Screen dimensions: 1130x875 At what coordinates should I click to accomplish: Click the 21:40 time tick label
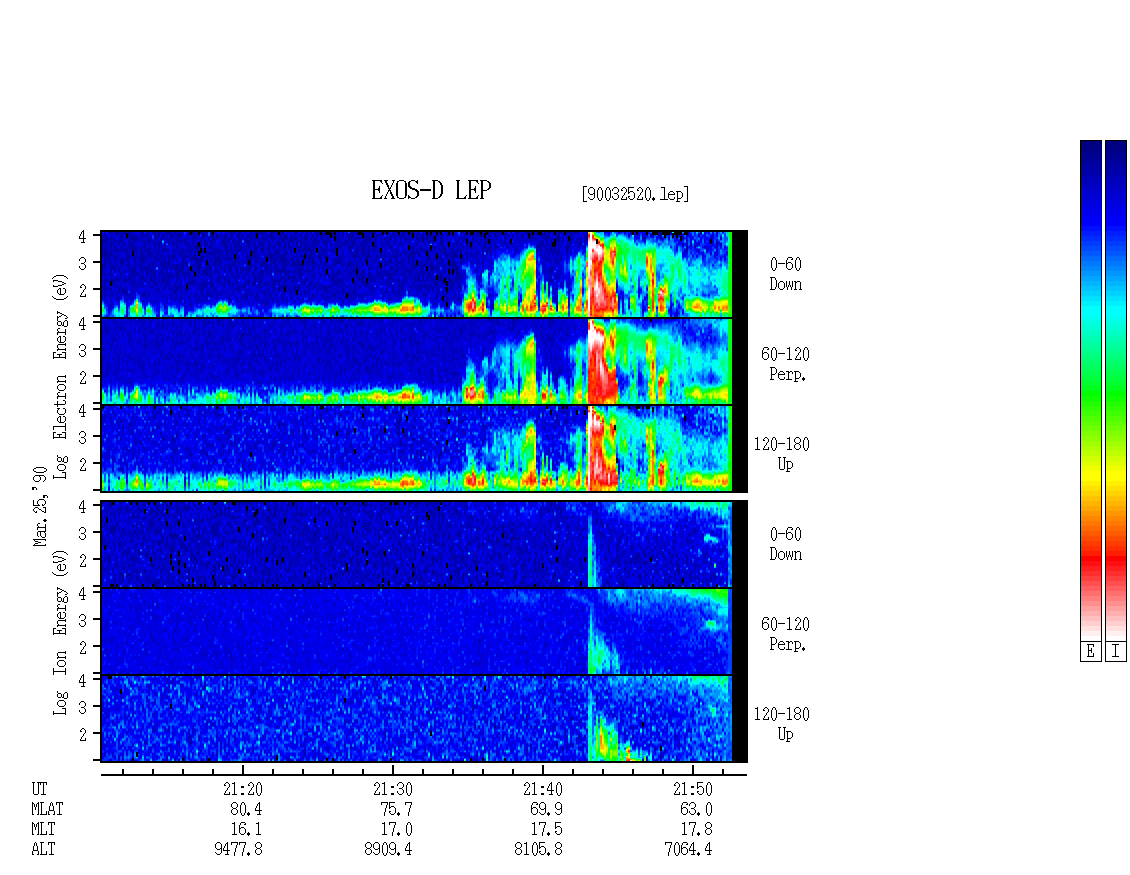click(x=543, y=789)
